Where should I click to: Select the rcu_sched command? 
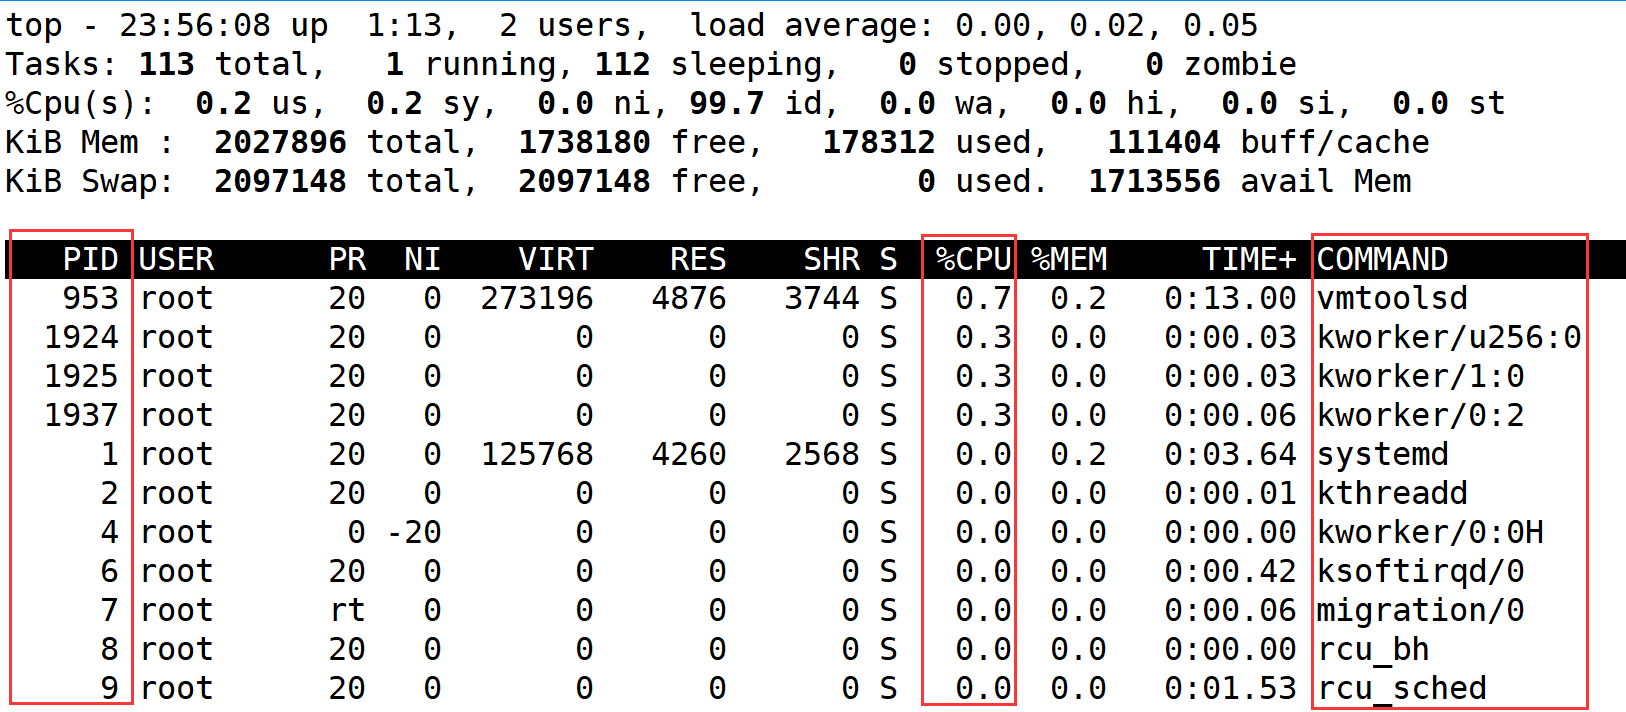point(1401,689)
